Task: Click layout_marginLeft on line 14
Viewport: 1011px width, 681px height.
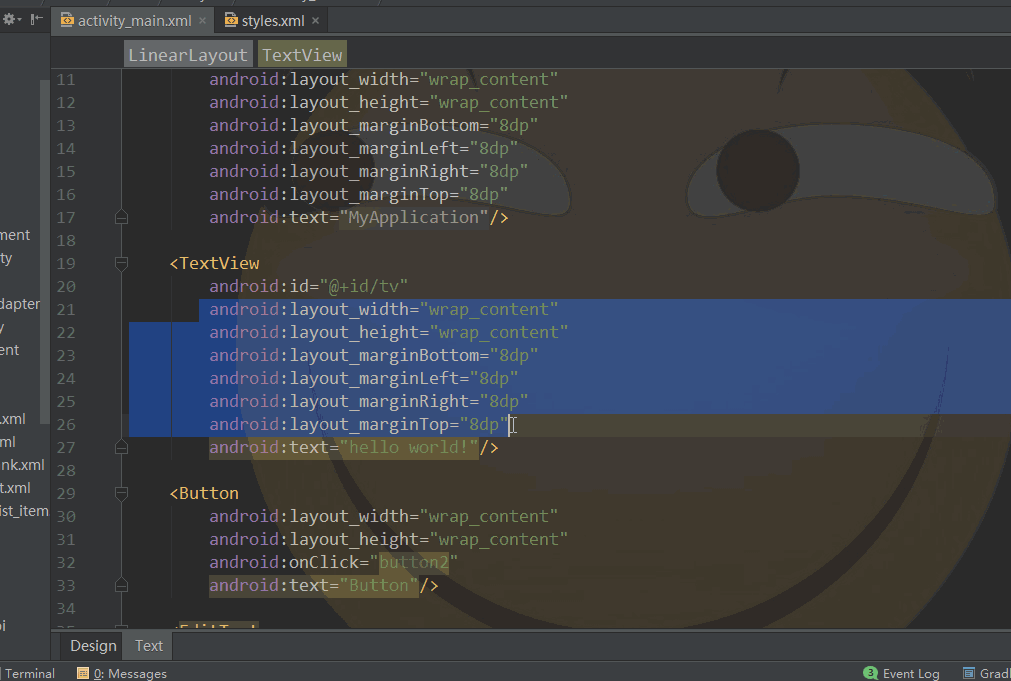Action: [x=375, y=148]
